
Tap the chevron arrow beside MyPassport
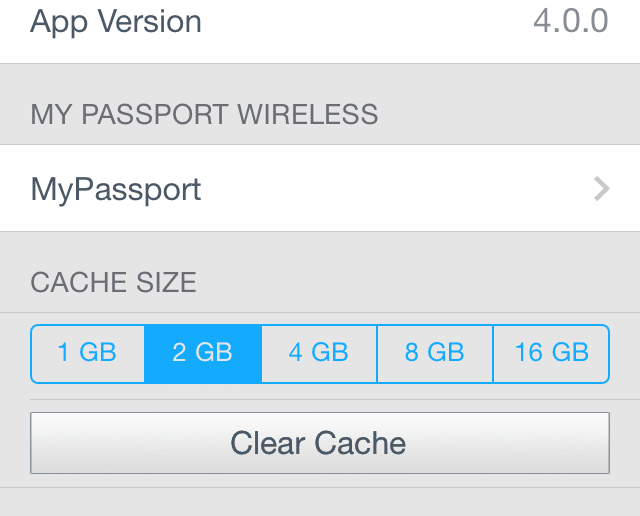pyautogui.click(x=602, y=189)
